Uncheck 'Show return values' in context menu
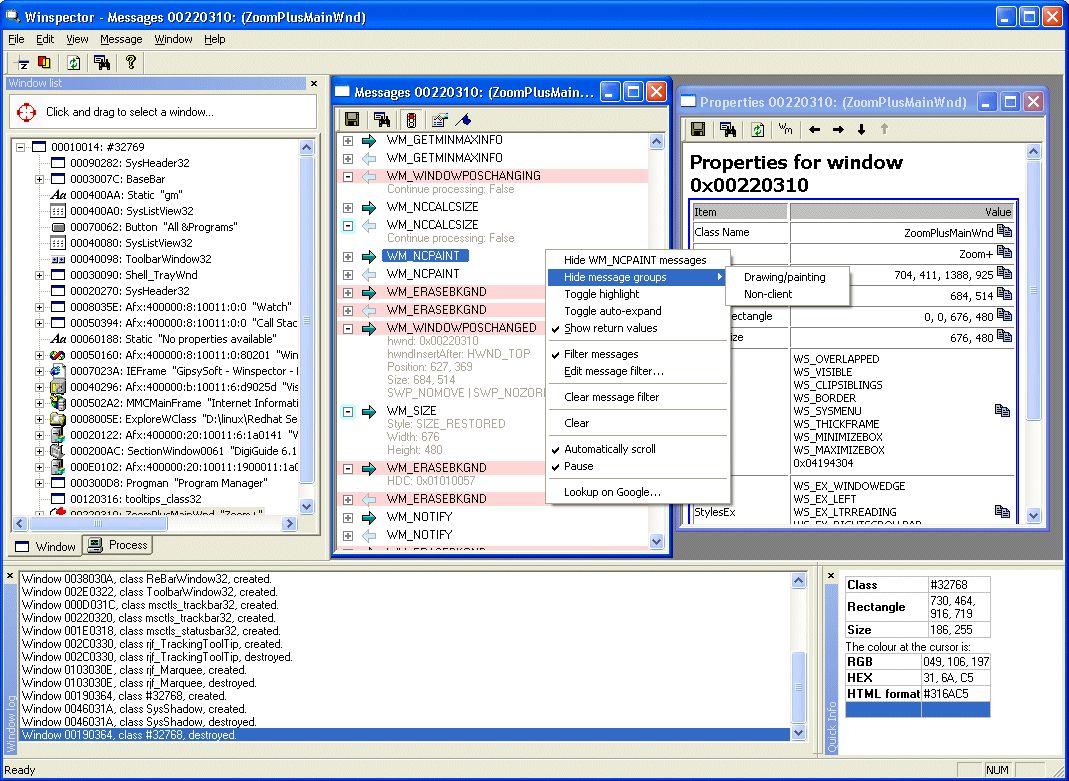1069x781 pixels. [610, 328]
